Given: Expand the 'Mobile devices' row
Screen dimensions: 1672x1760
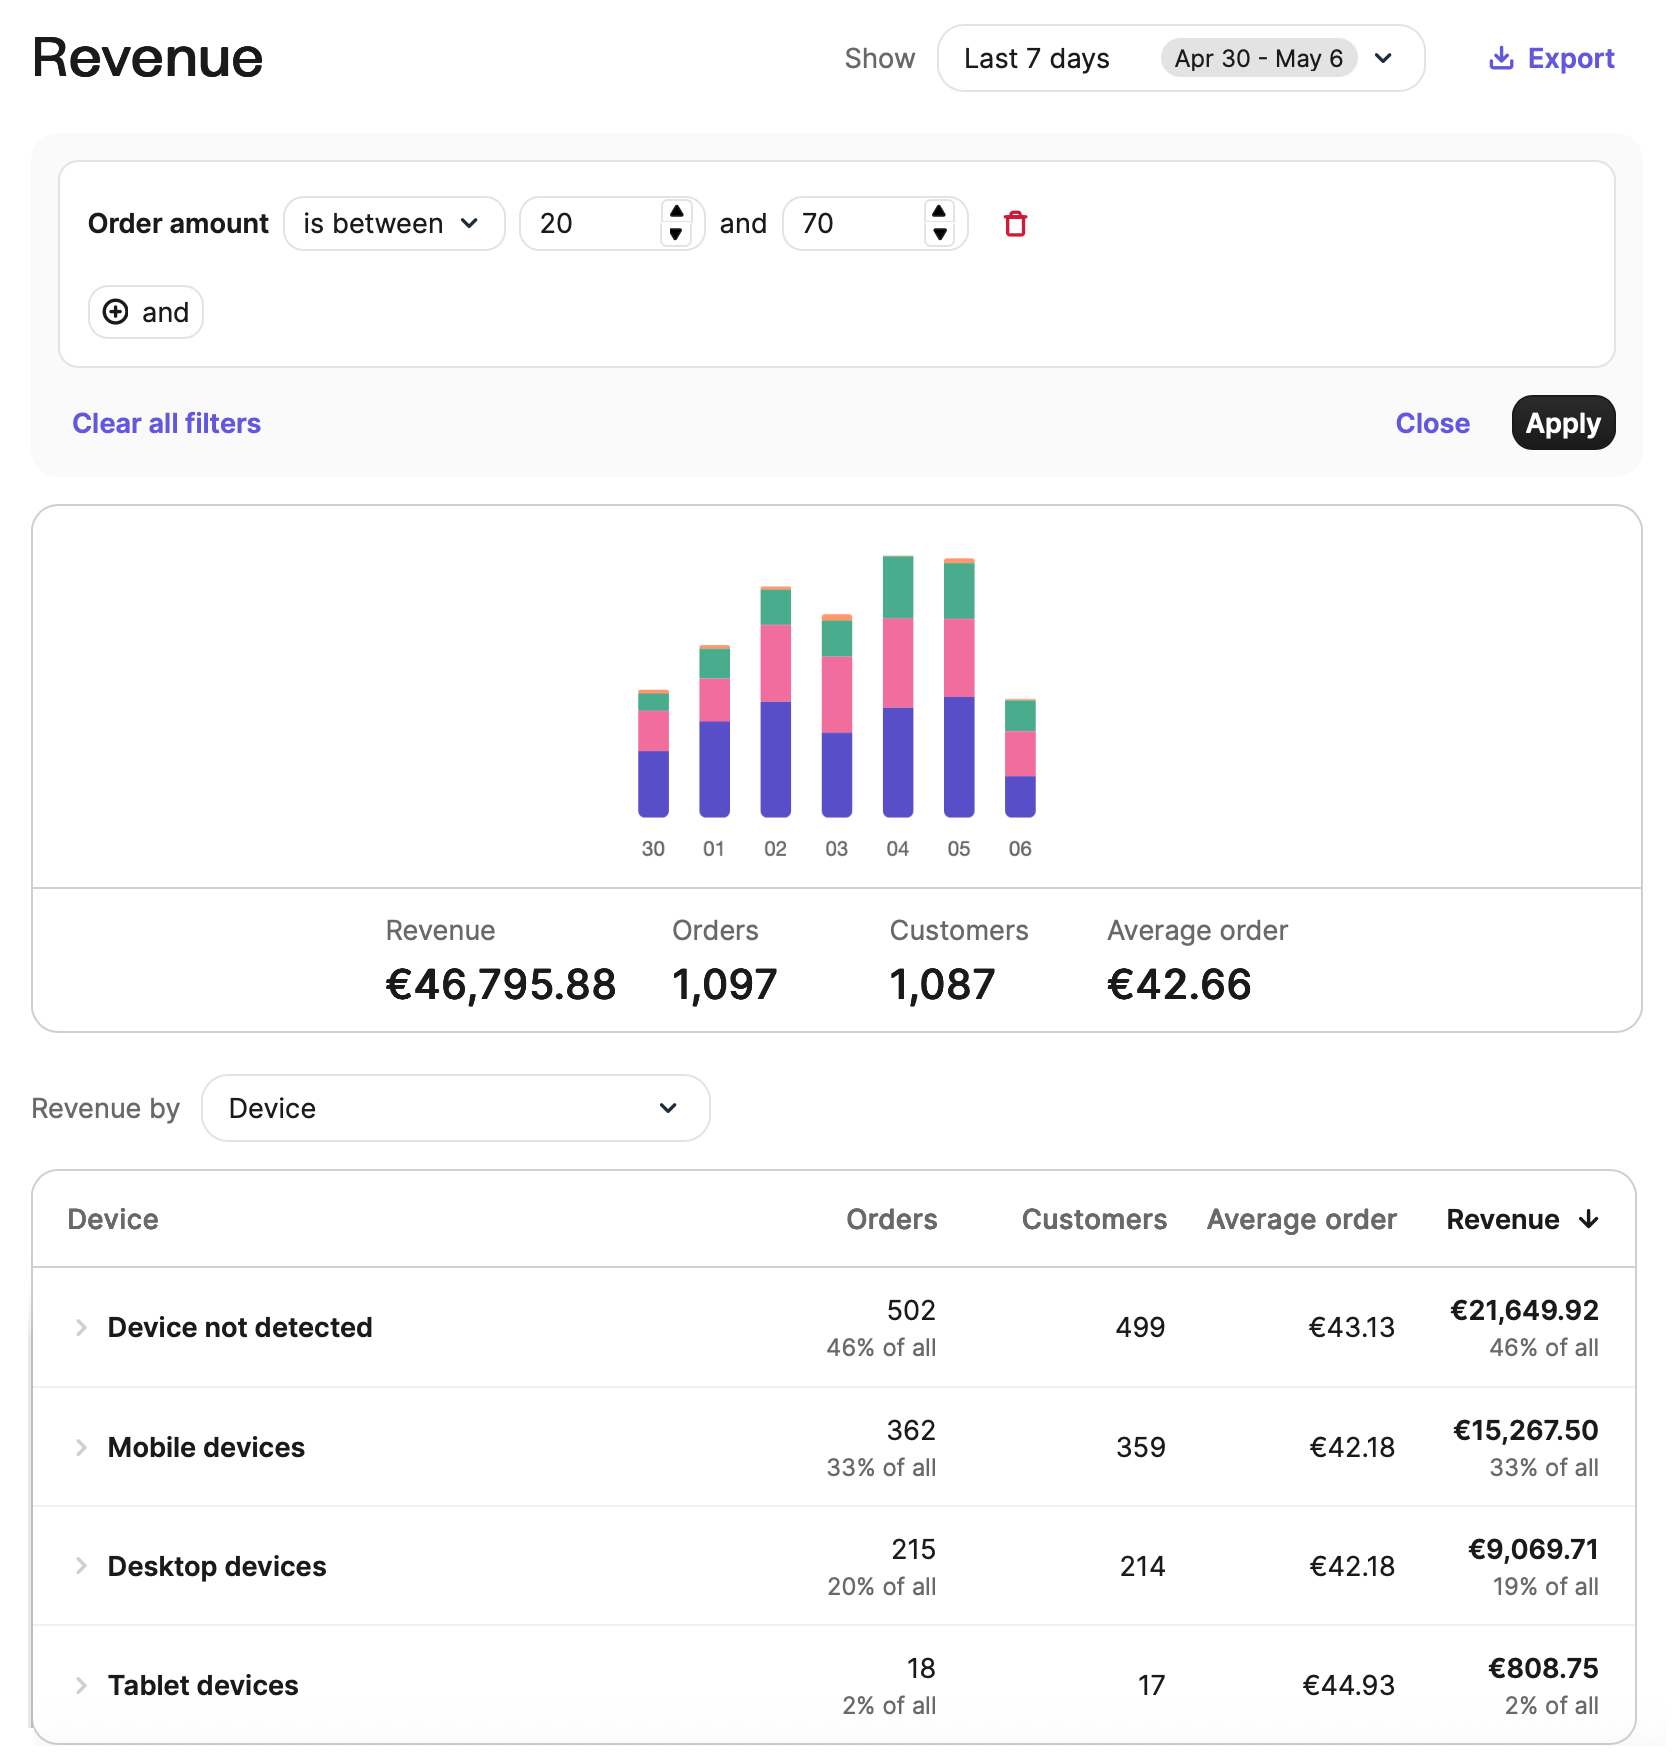Looking at the screenshot, I should coord(80,1446).
